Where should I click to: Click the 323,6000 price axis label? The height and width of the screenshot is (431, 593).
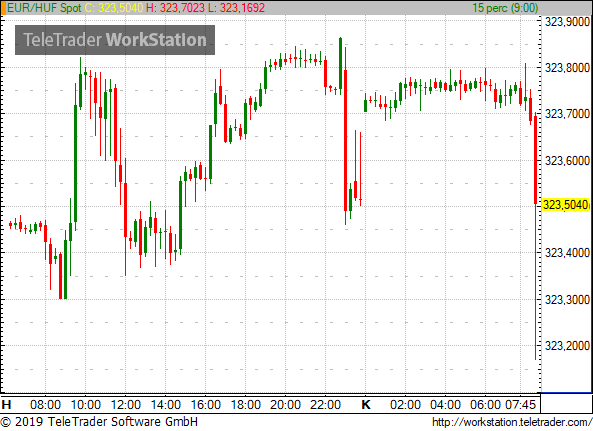567,161
